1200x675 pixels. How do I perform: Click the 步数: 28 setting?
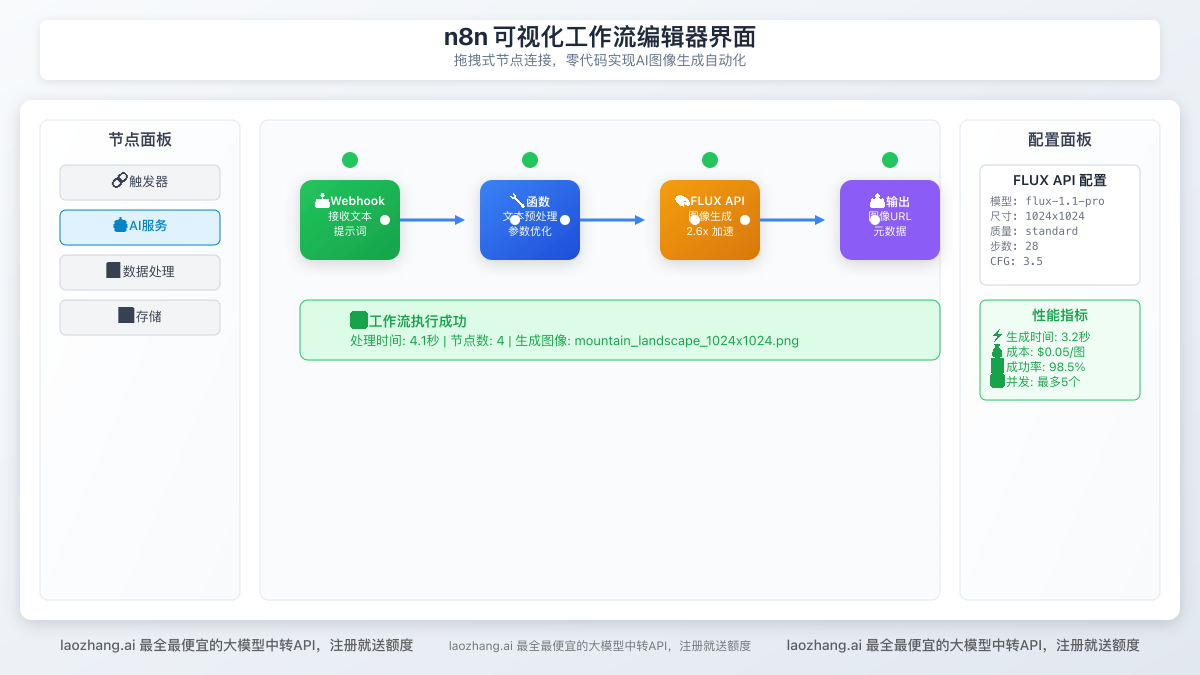pos(1014,246)
